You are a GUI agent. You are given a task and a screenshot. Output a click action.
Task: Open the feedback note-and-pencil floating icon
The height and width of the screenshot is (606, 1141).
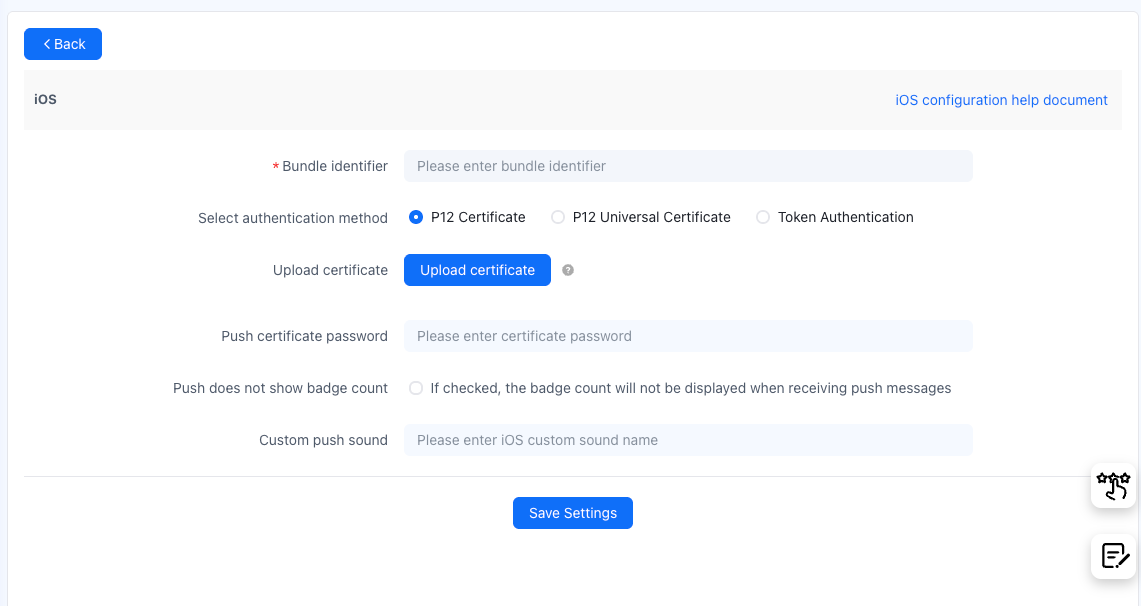(x=1114, y=555)
